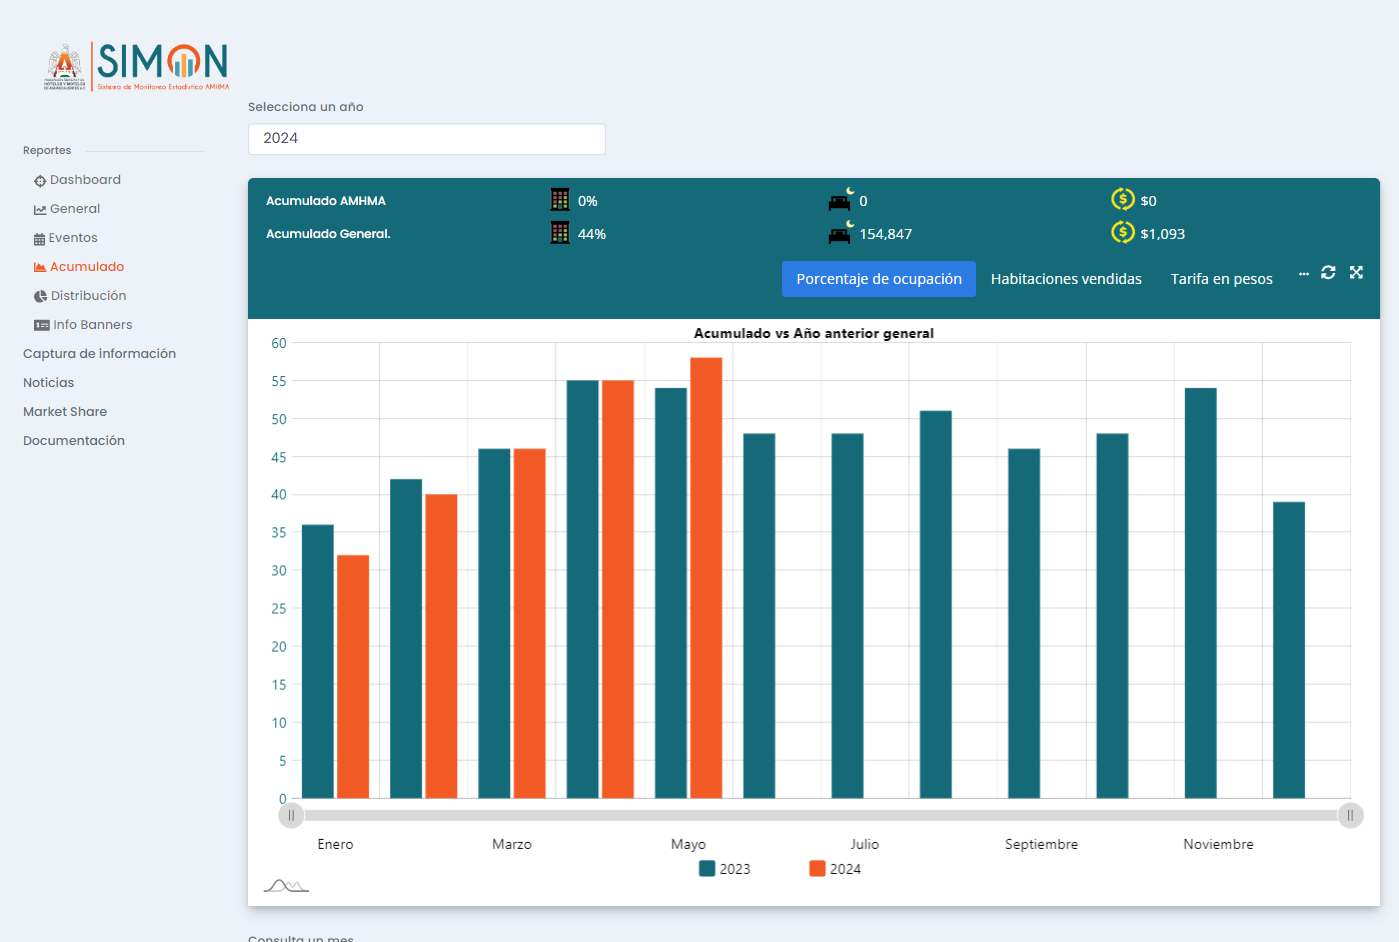The height and width of the screenshot is (942, 1399).
Task: Switch to Tarifa en pesos tab
Action: tap(1221, 279)
